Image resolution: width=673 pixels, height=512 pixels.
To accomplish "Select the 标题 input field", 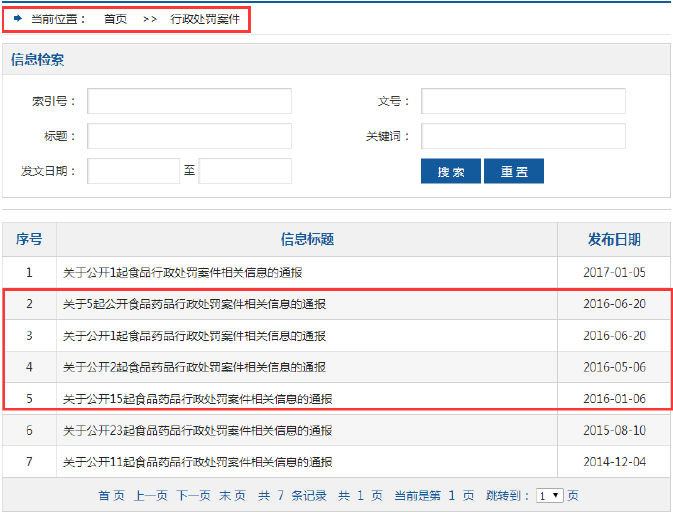I will [x=189, y=136].
